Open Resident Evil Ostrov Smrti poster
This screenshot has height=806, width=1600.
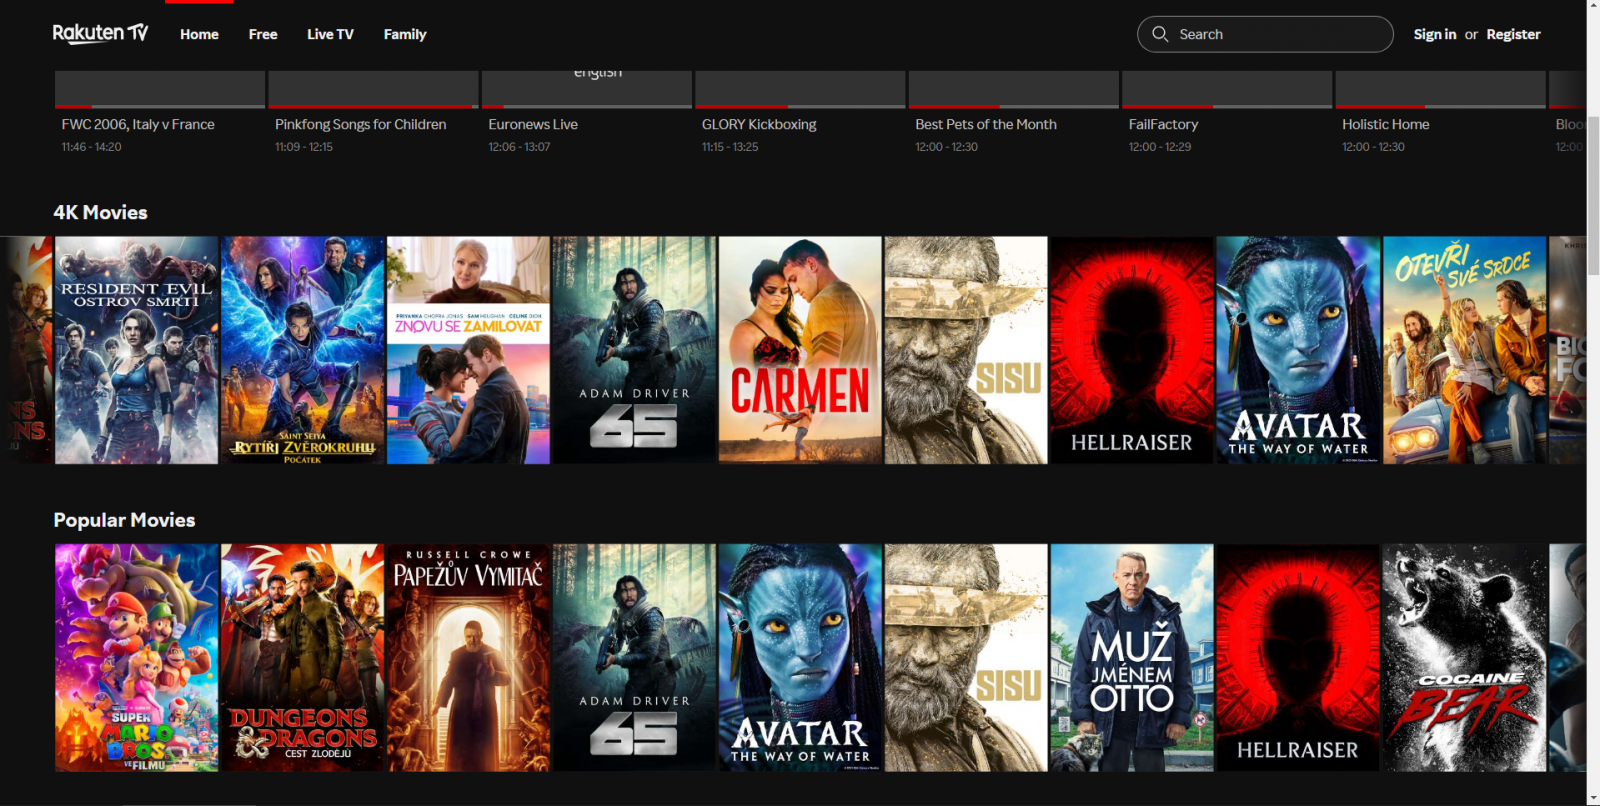click(x=136, y=350)
